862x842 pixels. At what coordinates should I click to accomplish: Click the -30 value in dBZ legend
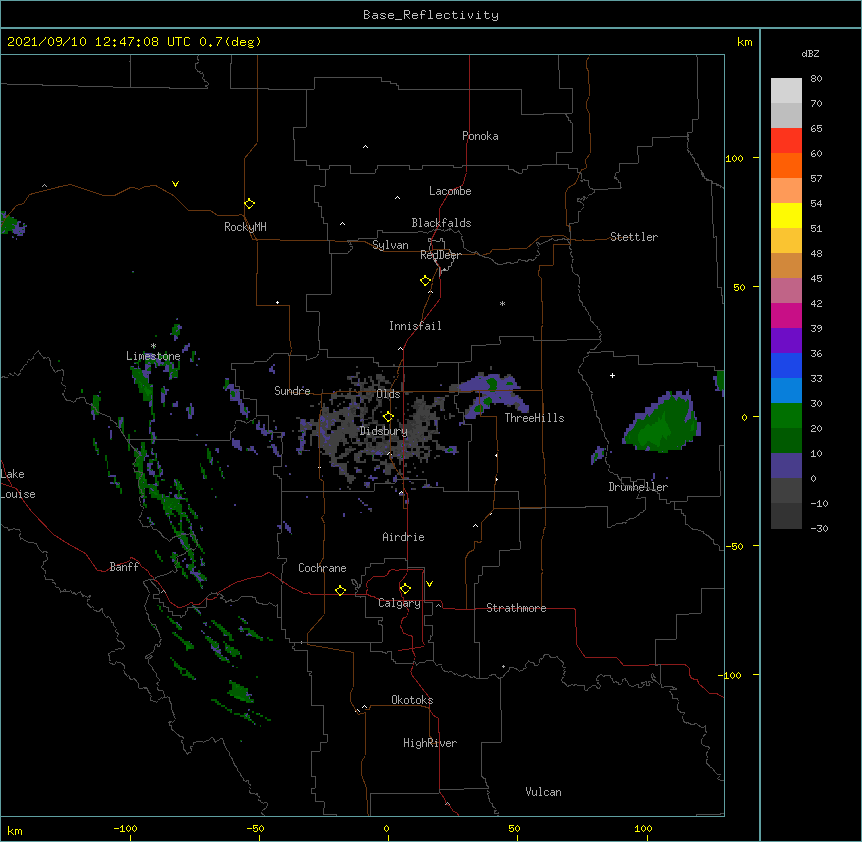(819, 528)
